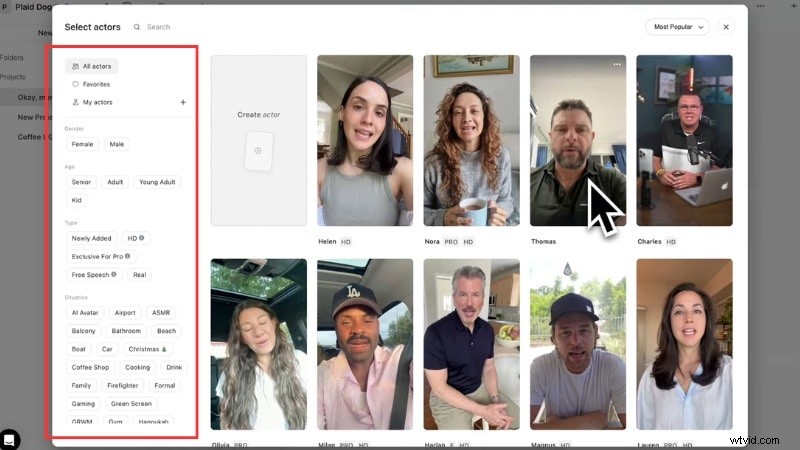The image size is (800, 450).
Task: Toggle the Female gender filter
Action: (x=82, y=144)
